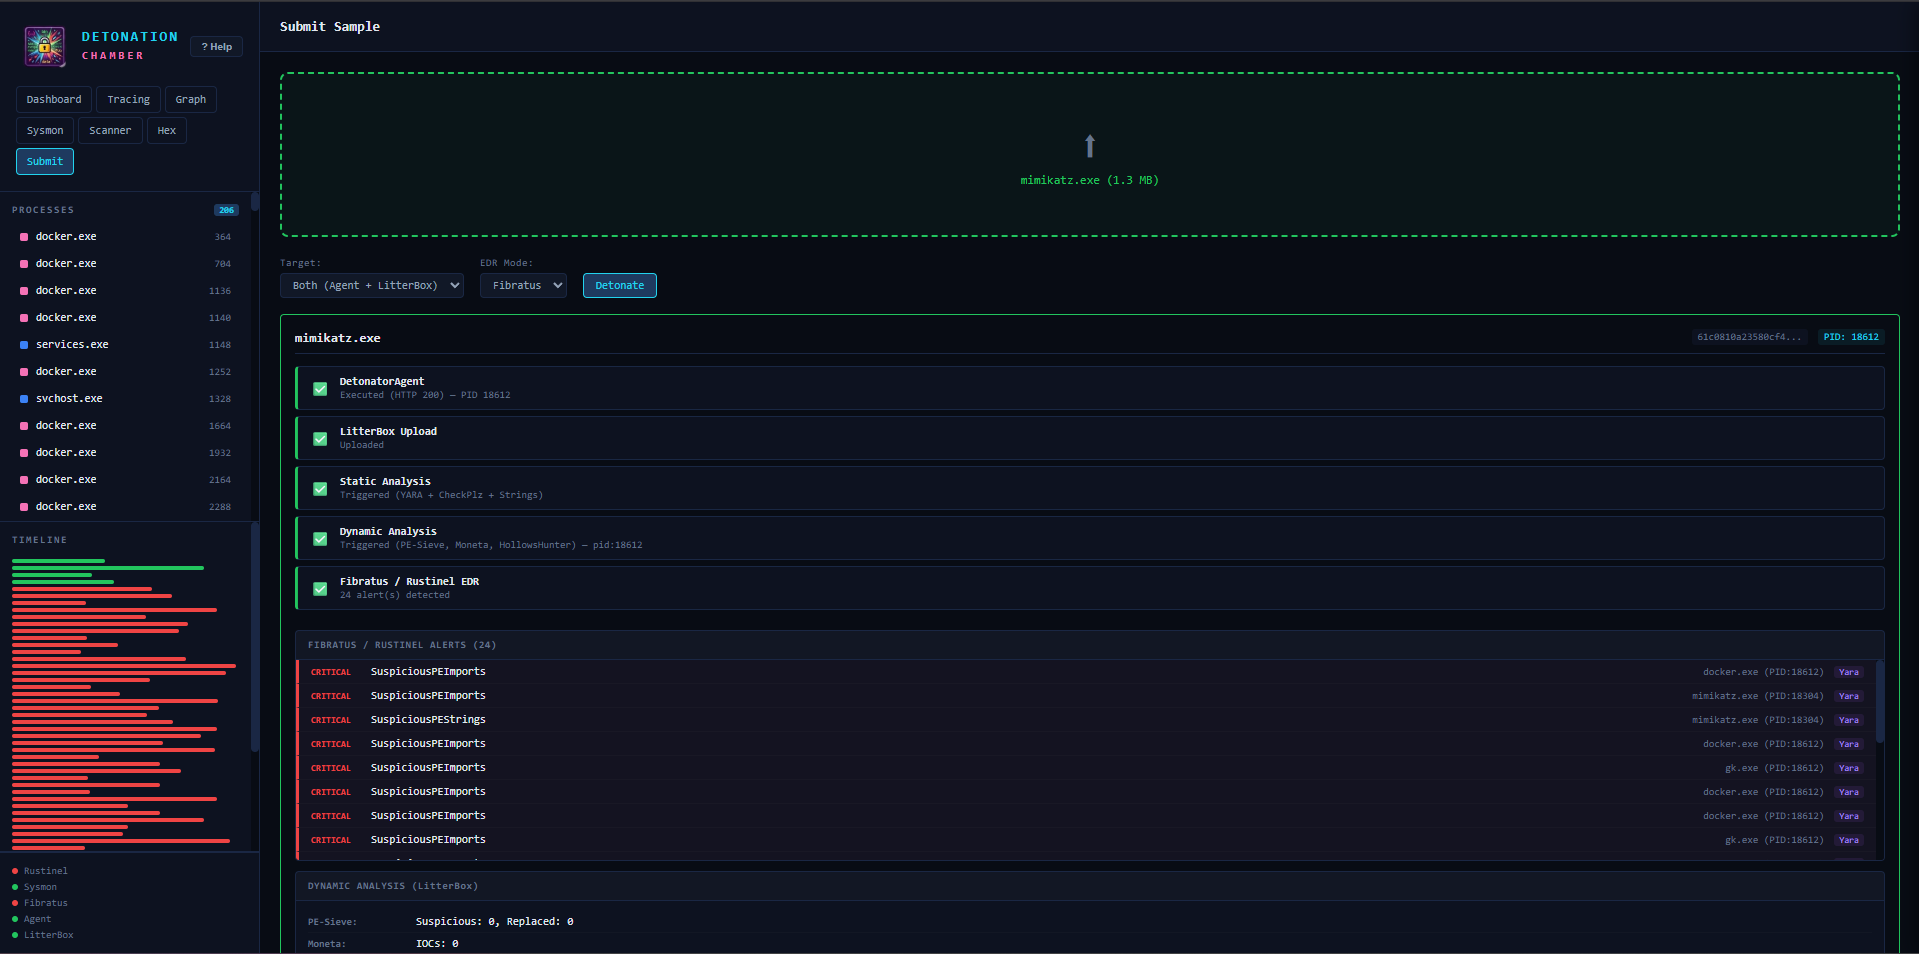1919x954 pixels.
Task: Click the Yara tag on last visible alert
Action: click(1849, 840)
